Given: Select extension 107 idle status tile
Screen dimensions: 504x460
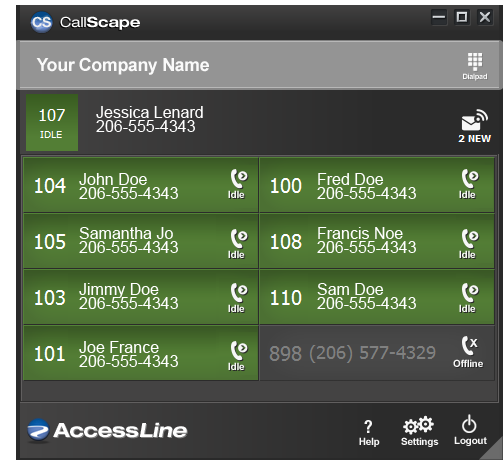Looking at the screenshot, I should point(52,122).
